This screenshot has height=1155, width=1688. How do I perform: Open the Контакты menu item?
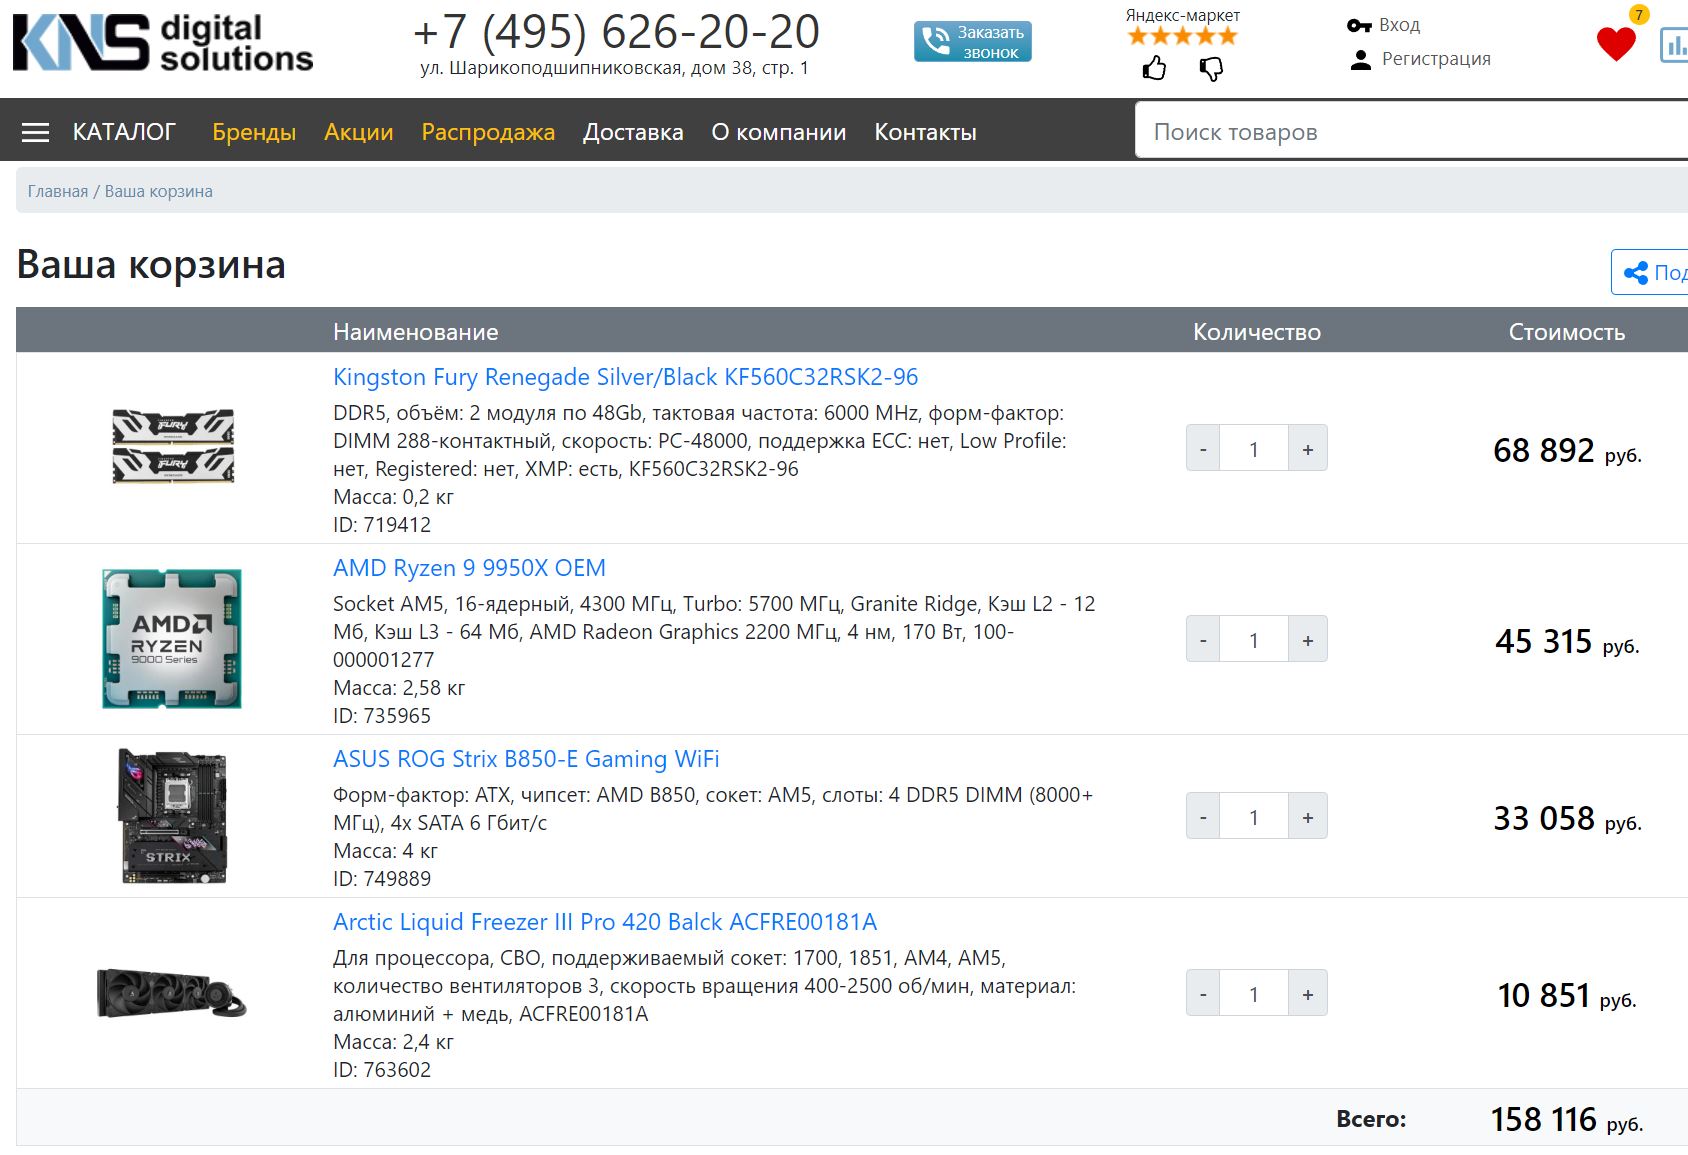click(925, 132)
